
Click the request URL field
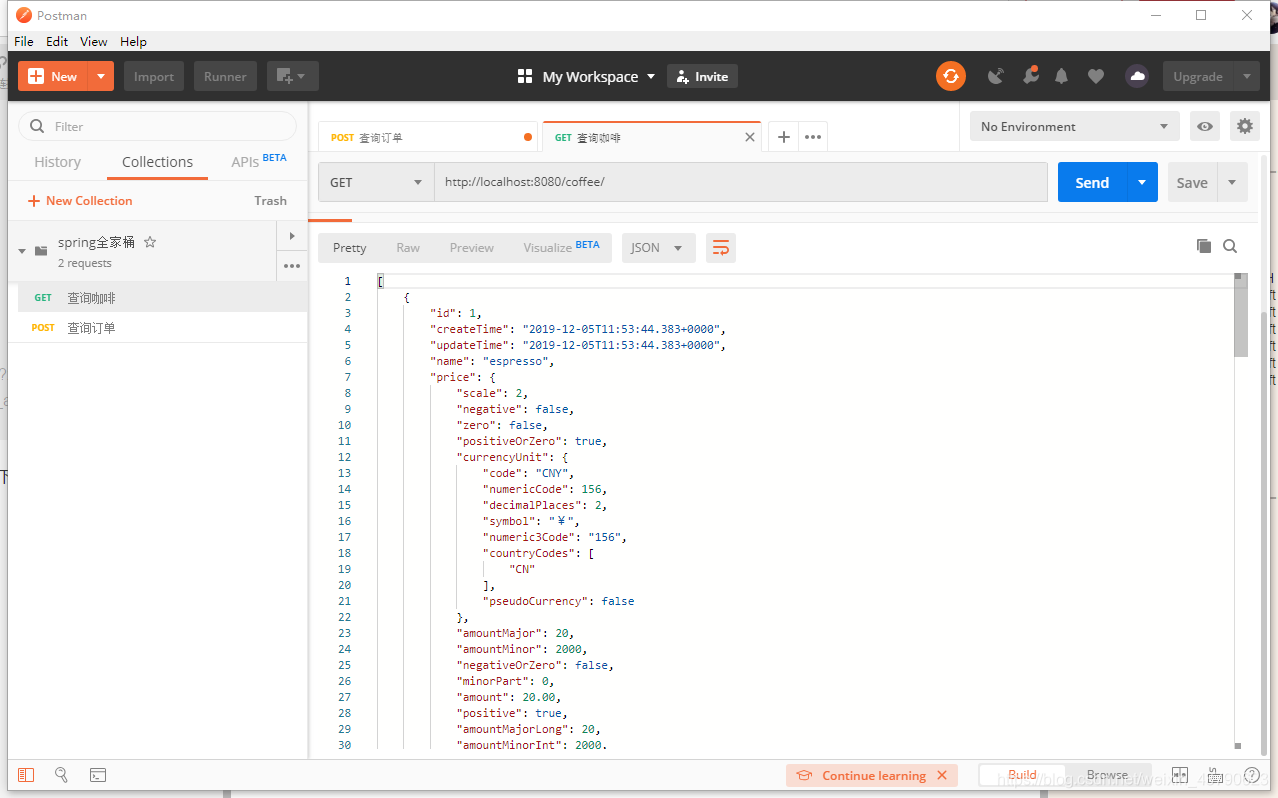(x=740, y=182)
